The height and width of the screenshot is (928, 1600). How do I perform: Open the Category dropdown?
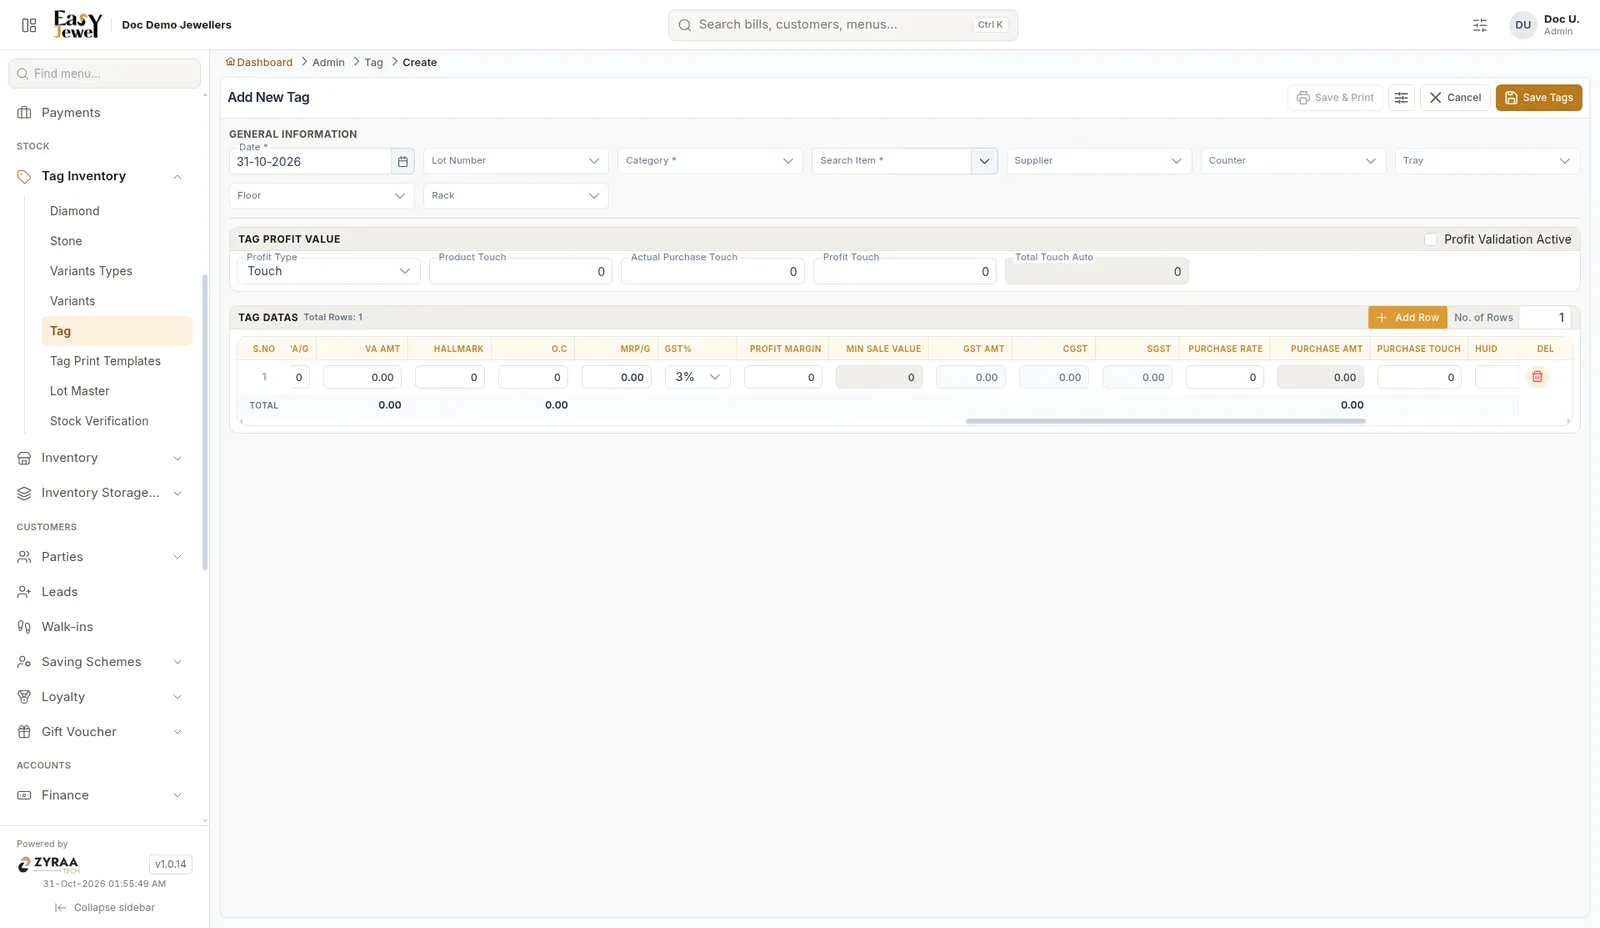pyautogui.click(x=710, y=161)
